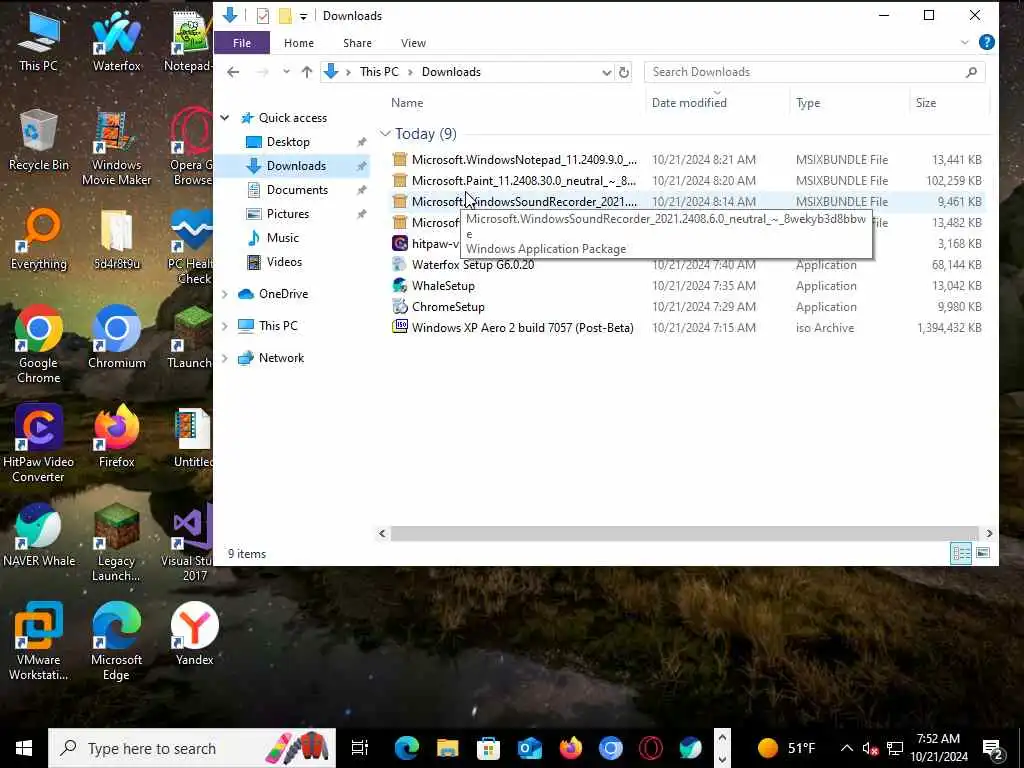Switch to details view icon in status bar

tap(961, 553)
